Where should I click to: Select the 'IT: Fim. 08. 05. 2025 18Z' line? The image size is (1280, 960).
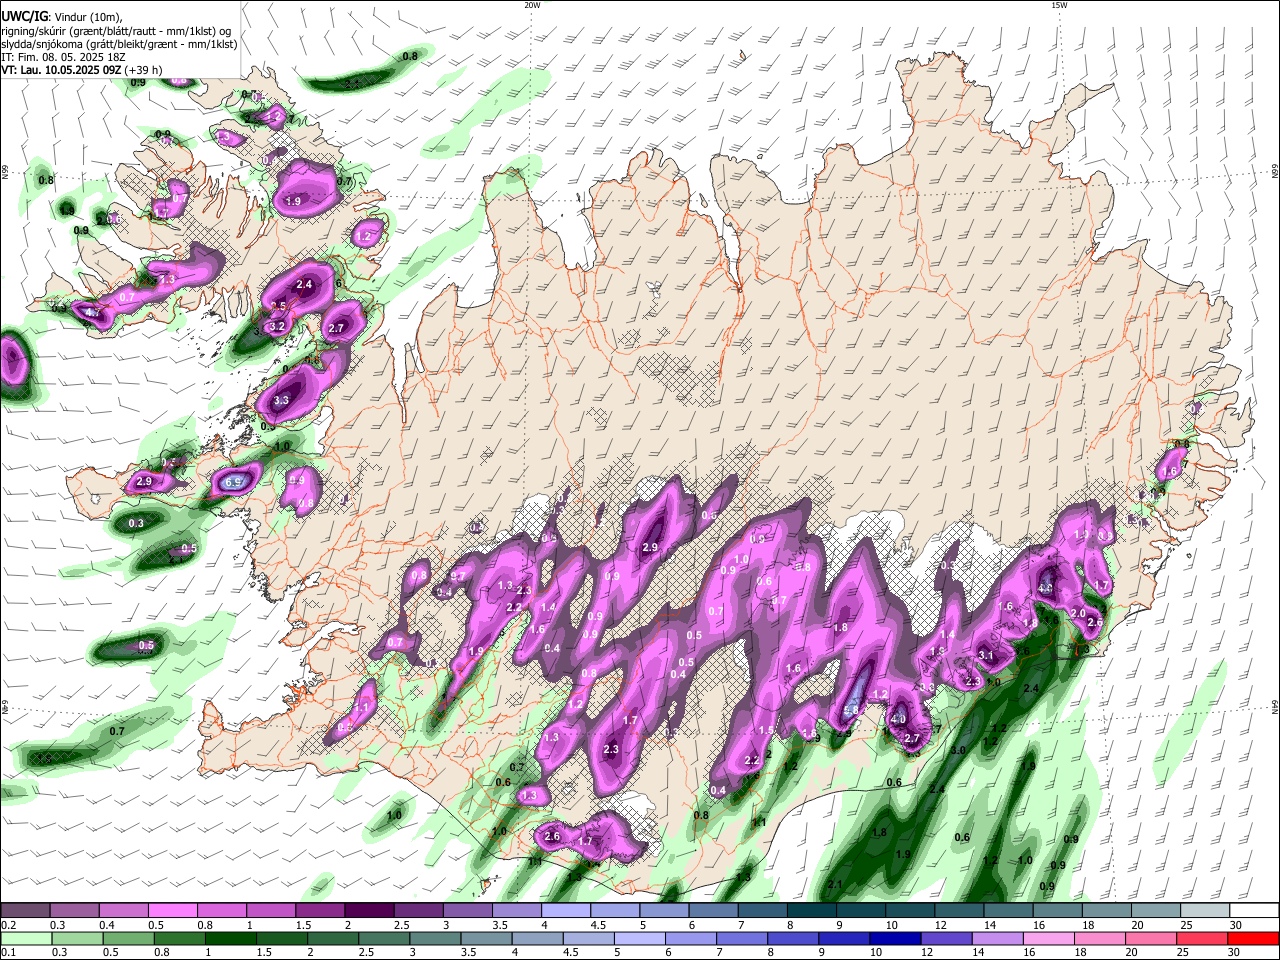[x=61, y=57]
